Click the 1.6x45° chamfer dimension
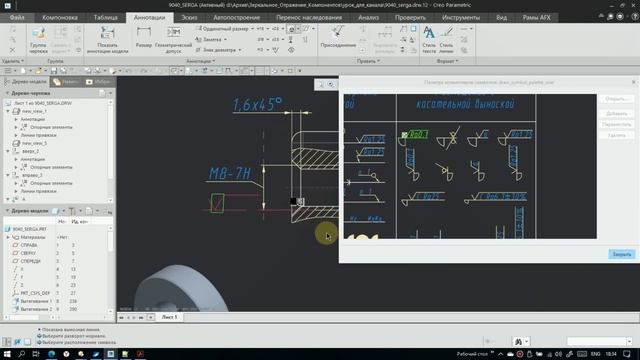 pos(257,104)
